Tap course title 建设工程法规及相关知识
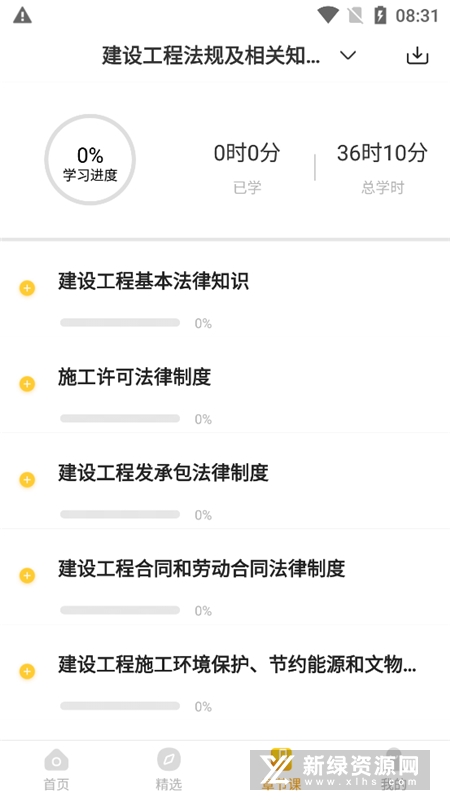This screenshot has width=450, height=800. point(211,55)
